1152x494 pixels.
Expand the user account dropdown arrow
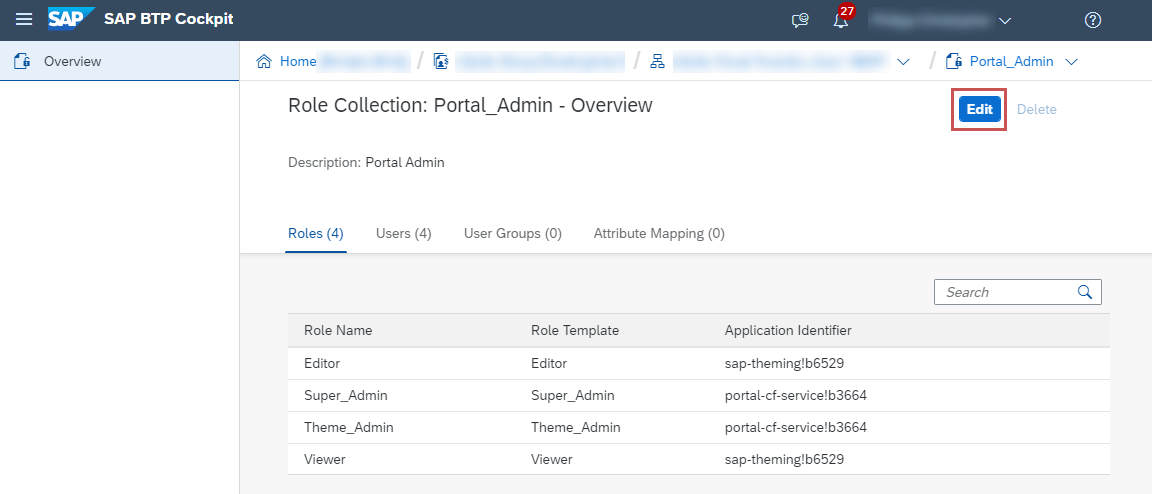coord(1005,21)
